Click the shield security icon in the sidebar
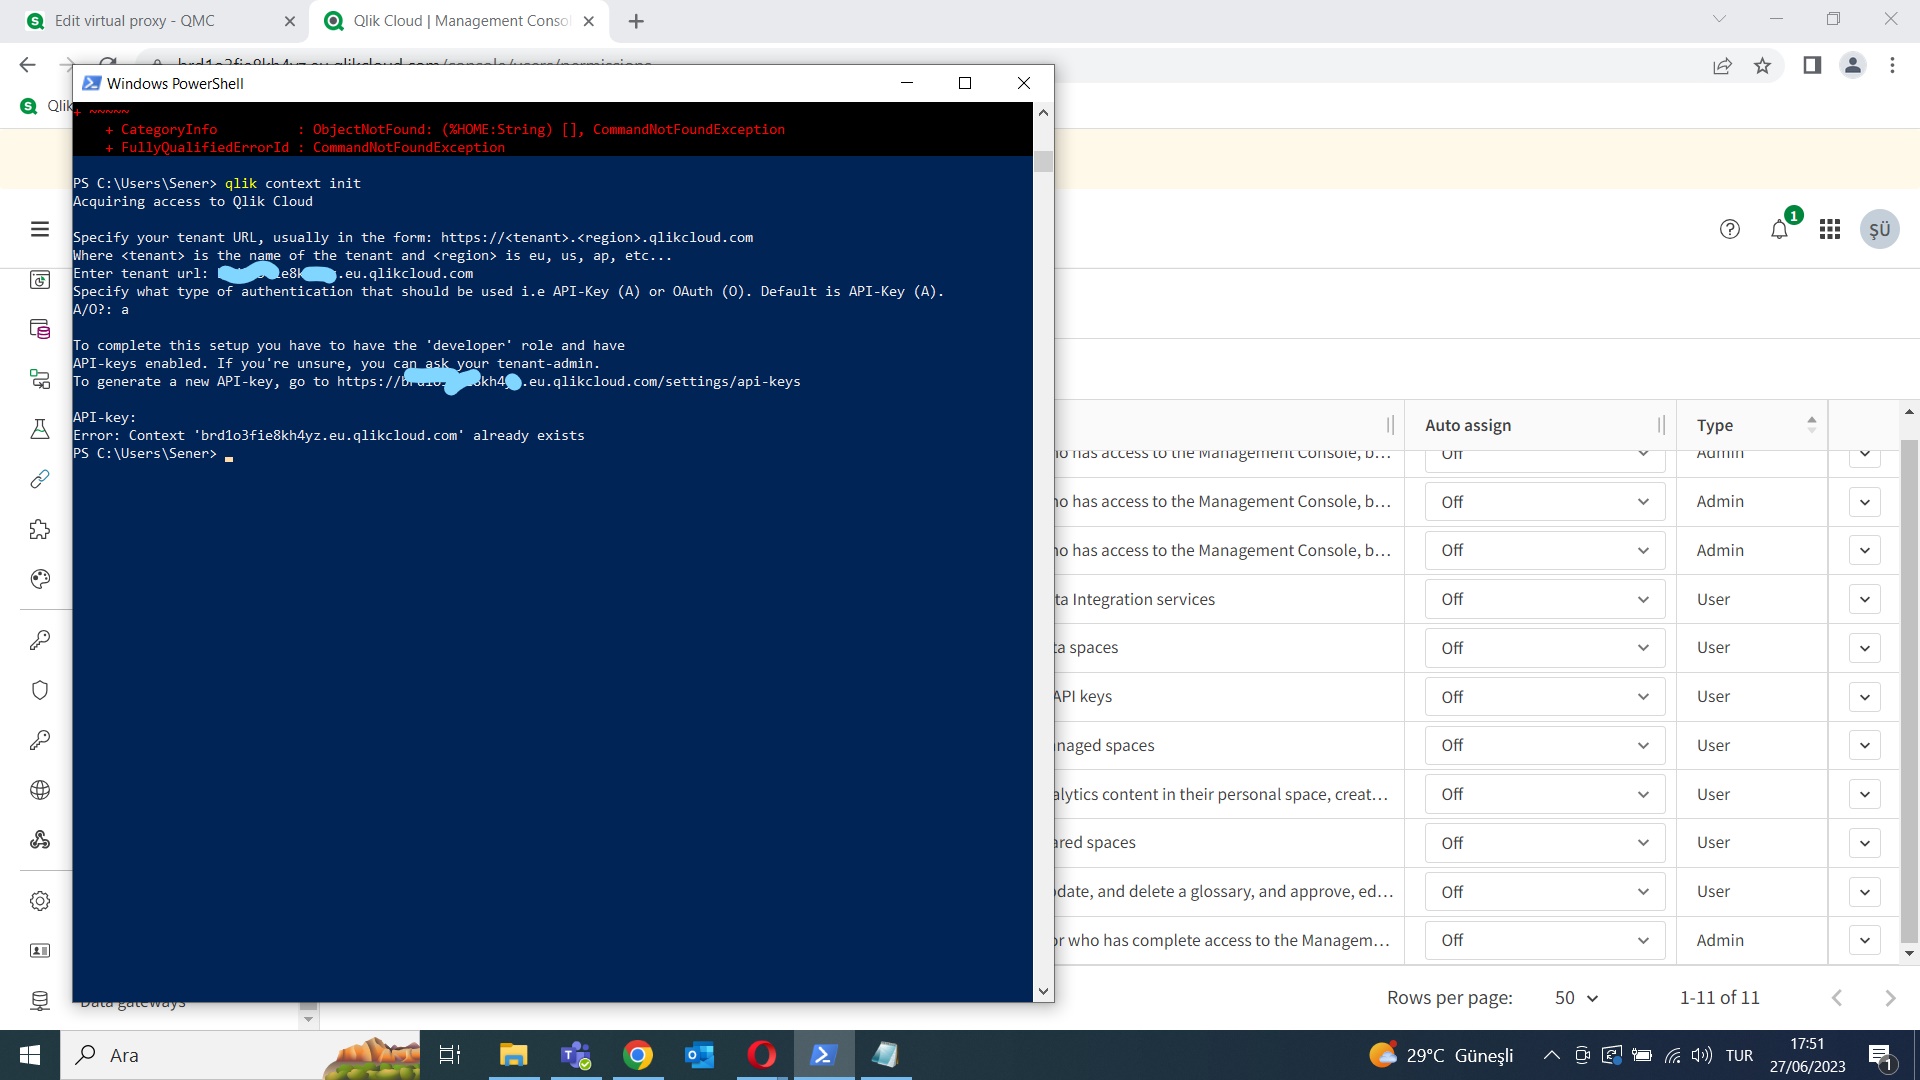 pos(40,690)
